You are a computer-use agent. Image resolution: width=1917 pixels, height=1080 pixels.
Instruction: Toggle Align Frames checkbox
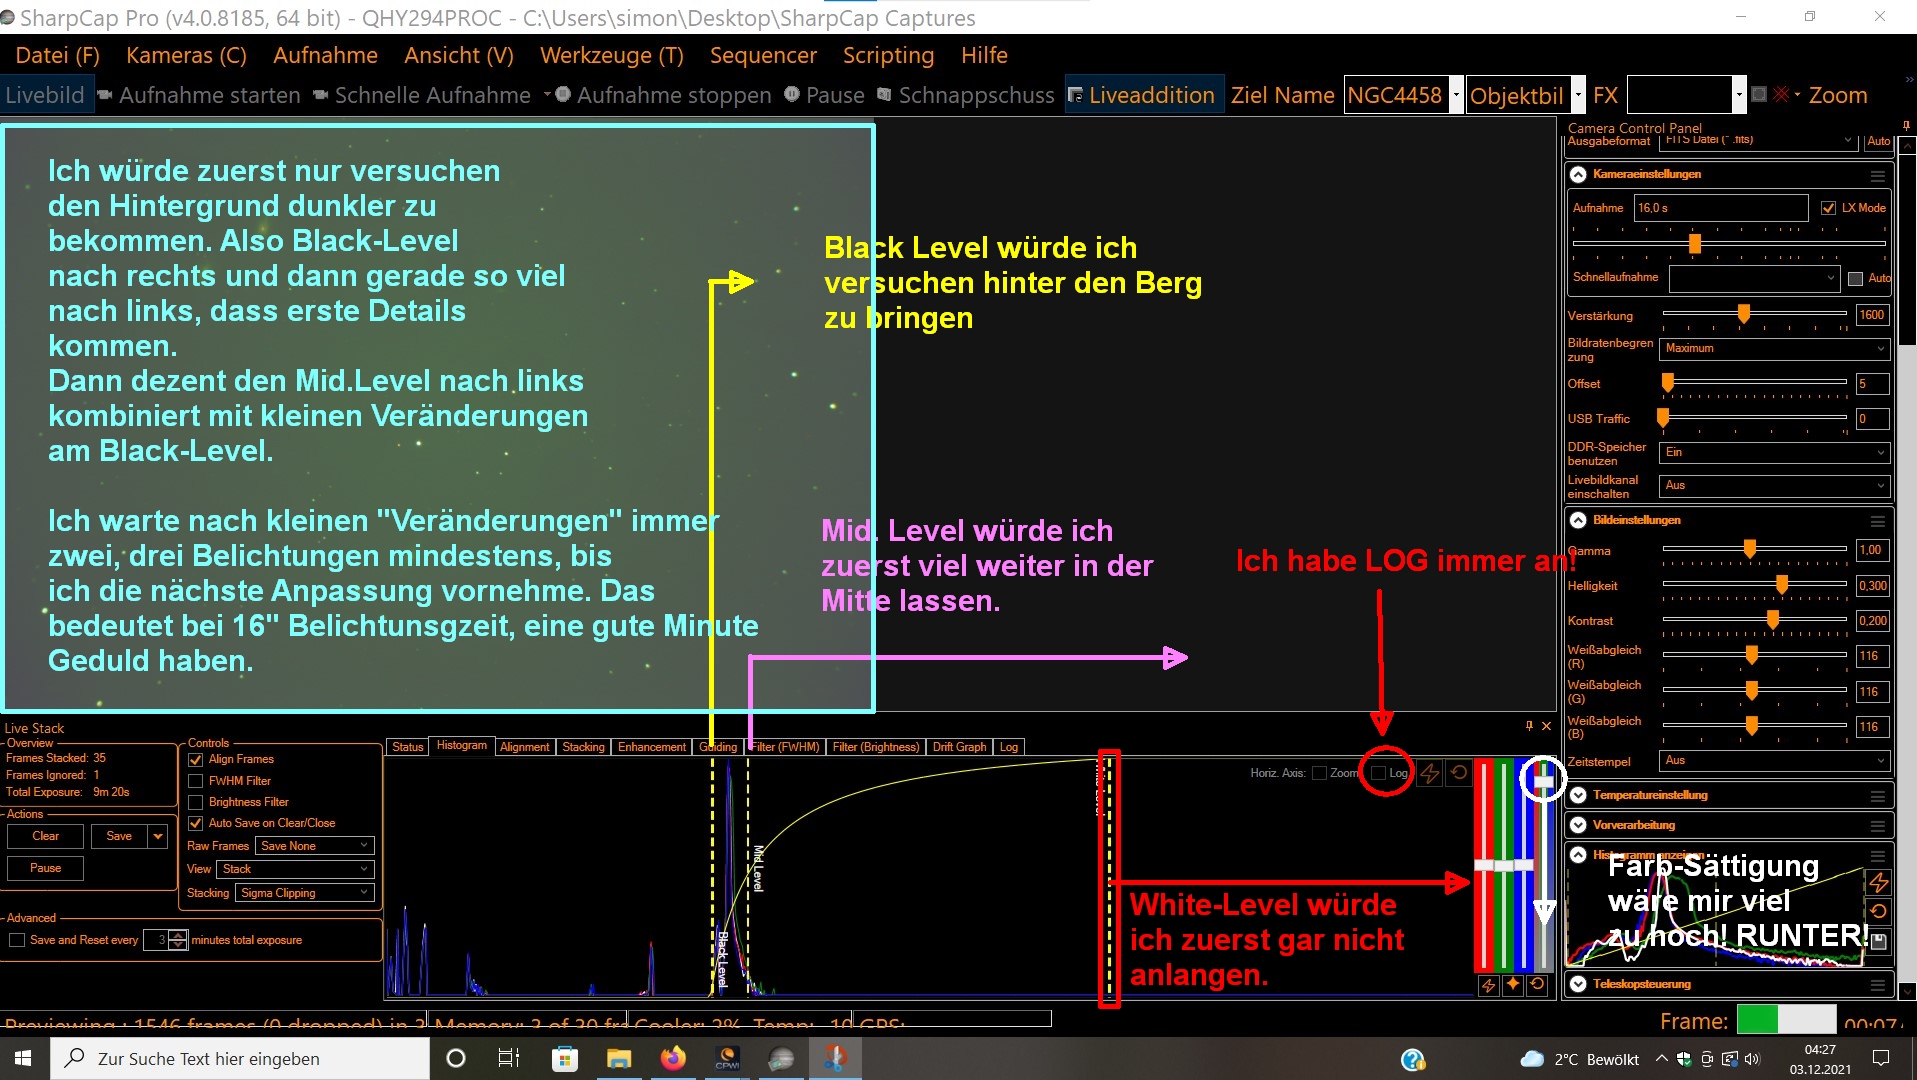point(196,760)
